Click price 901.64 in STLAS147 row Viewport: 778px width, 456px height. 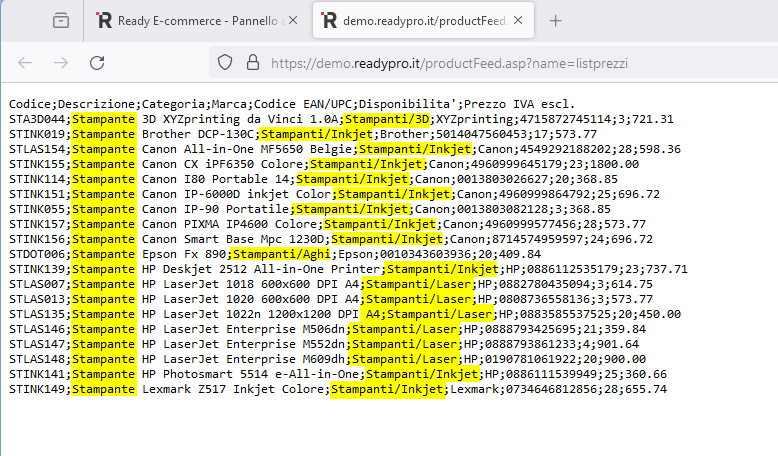[x=618, y=344]
